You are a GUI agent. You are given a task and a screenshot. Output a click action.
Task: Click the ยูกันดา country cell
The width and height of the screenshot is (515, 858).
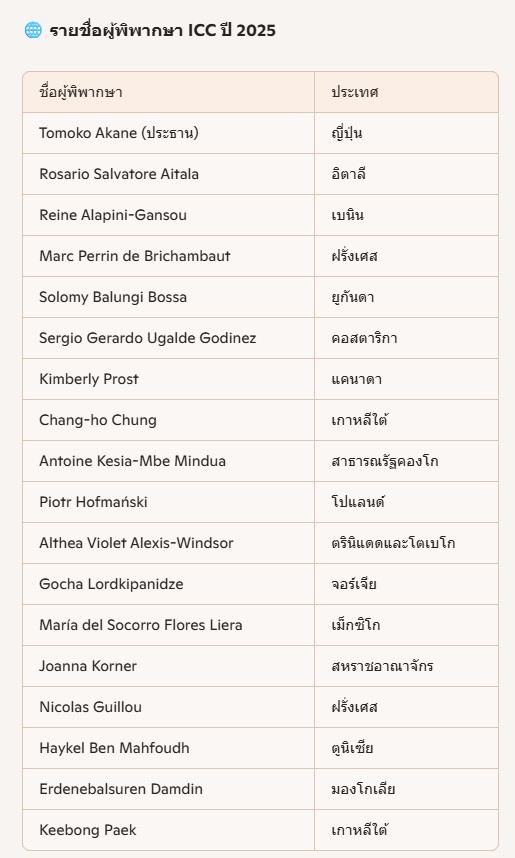click(406, 297)
